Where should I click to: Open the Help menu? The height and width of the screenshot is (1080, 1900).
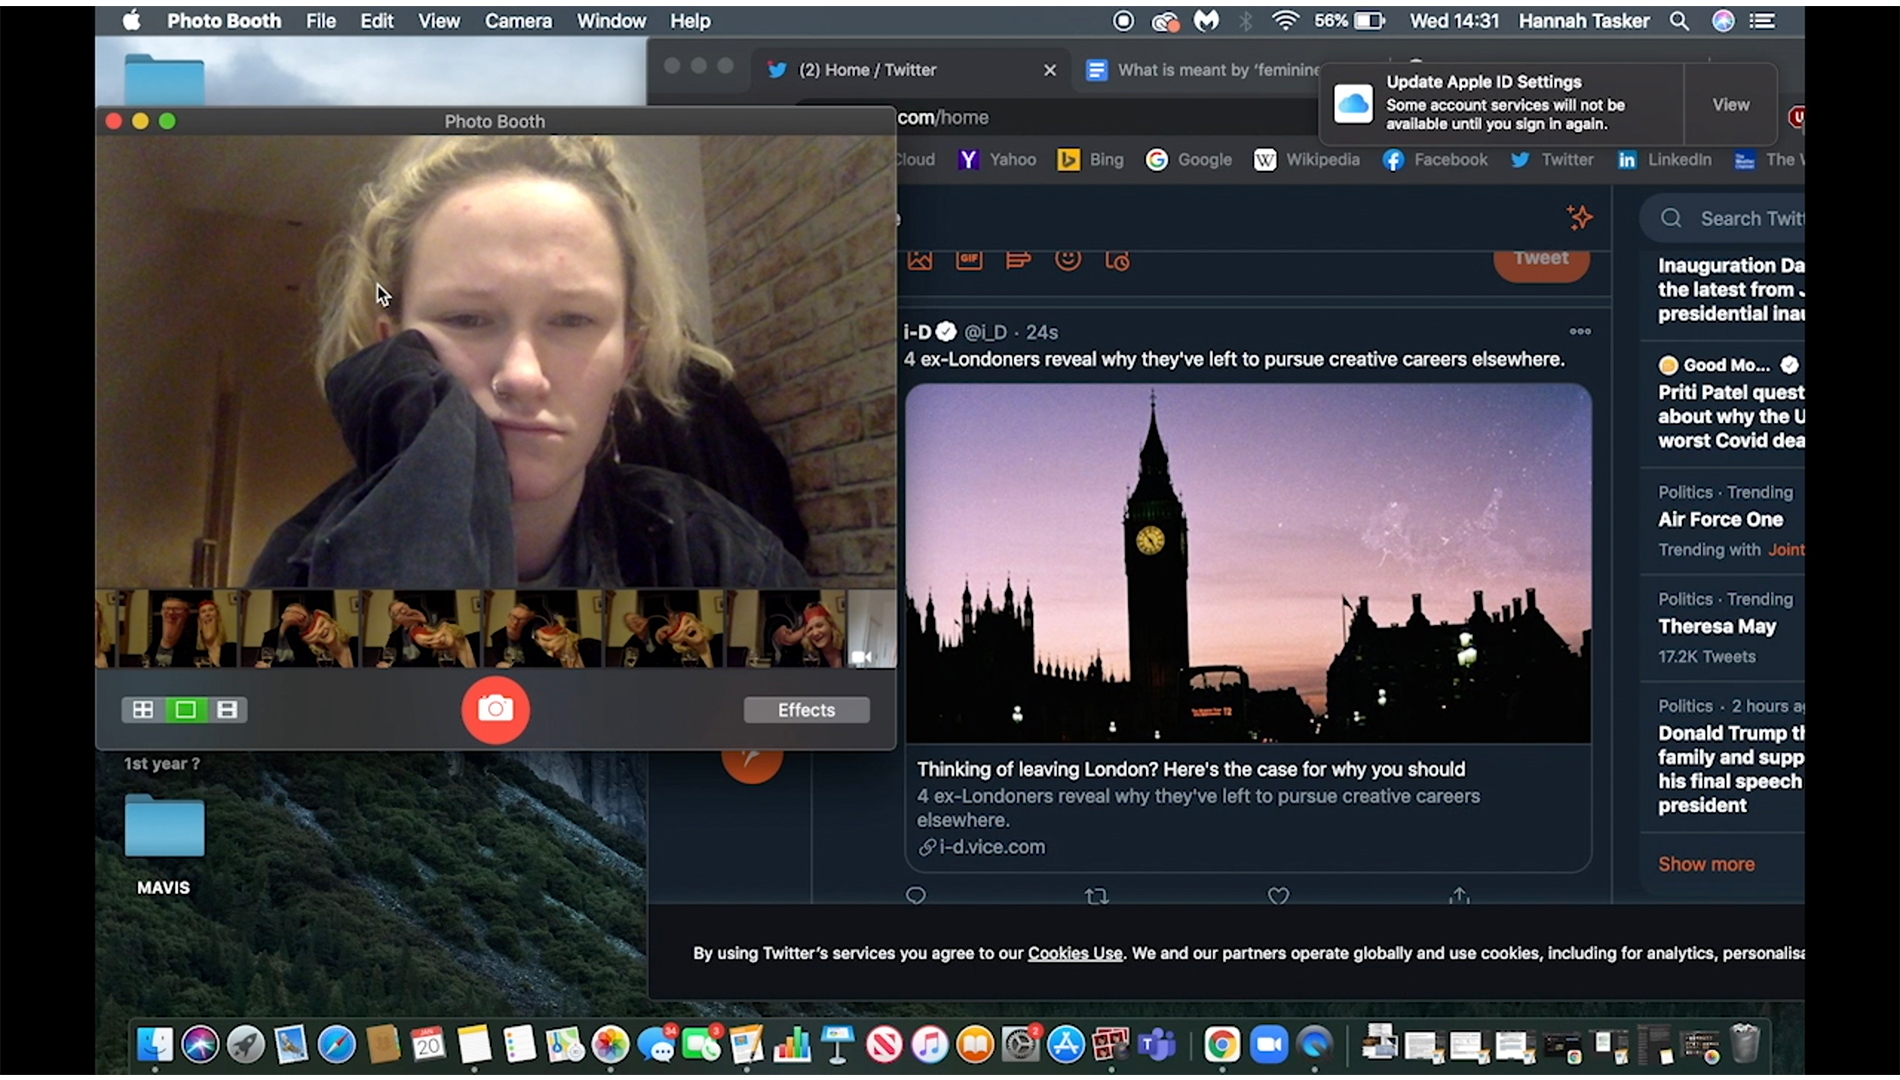(689, 20)
